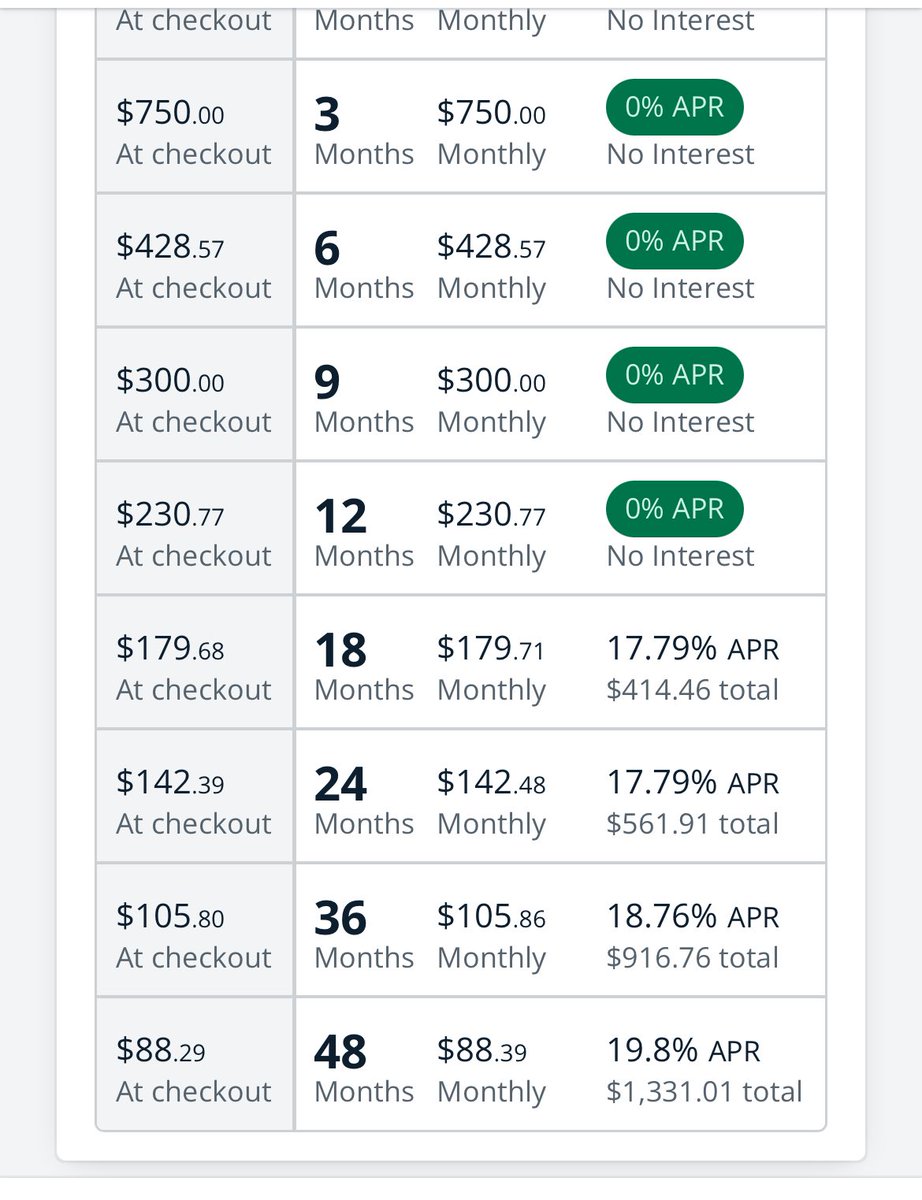
Task: Click the $750.00 At checkout cell
Action: coord(195,127)
